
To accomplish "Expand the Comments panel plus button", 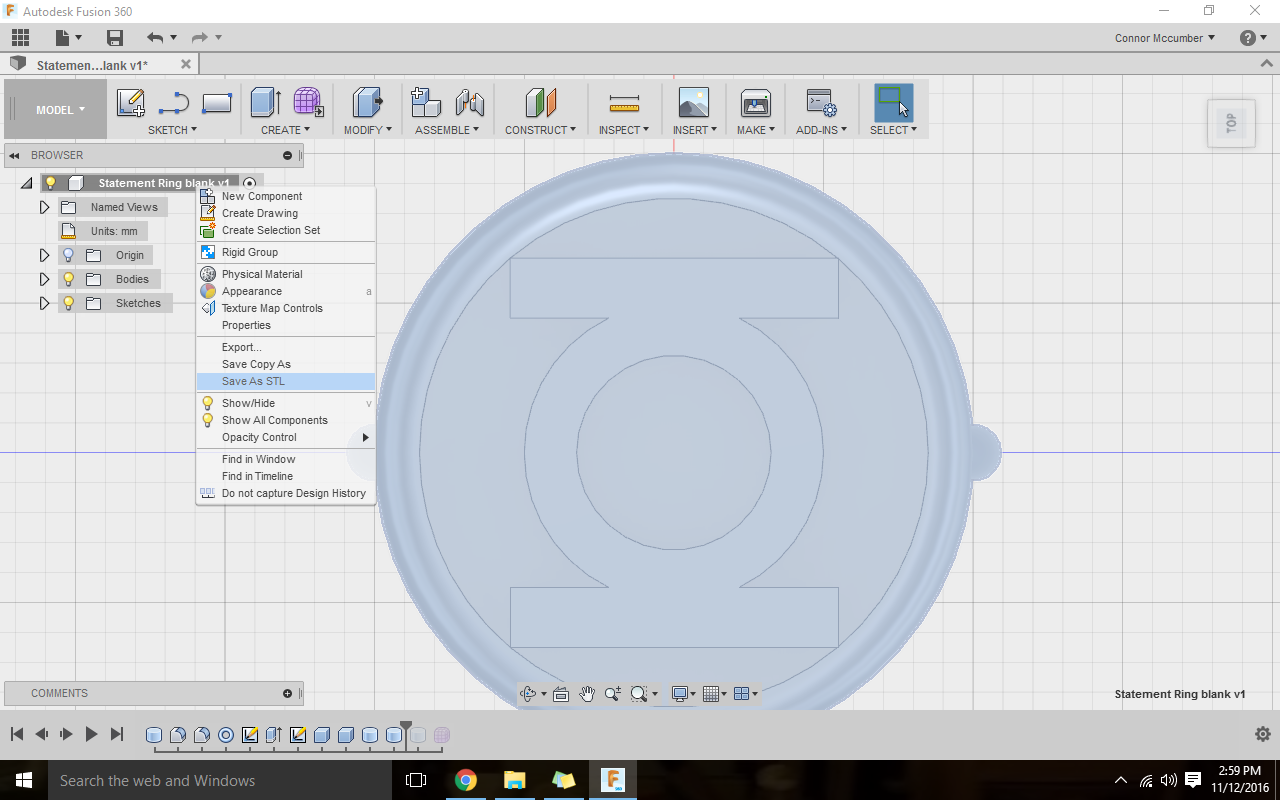I will click(x=287, y=693).
